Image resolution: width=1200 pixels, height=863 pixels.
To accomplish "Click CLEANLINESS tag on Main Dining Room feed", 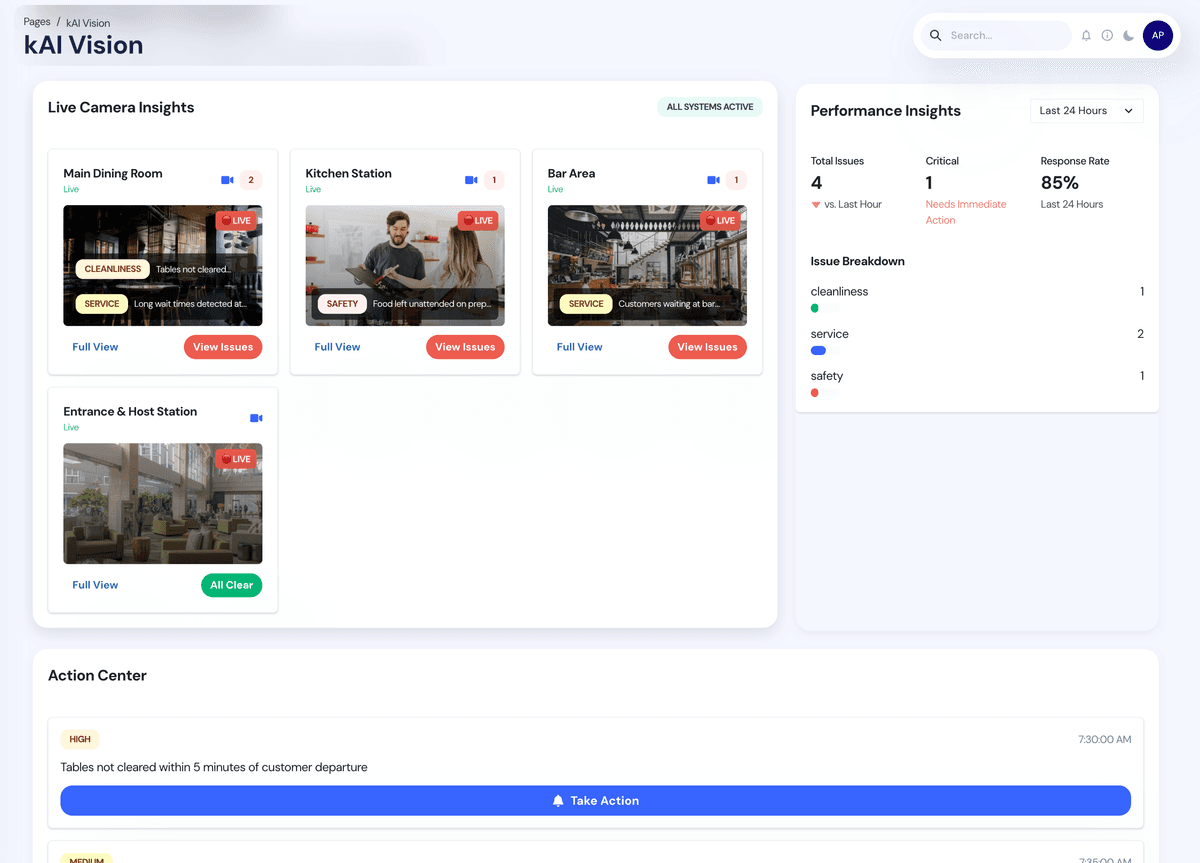I will click(112, 269).
